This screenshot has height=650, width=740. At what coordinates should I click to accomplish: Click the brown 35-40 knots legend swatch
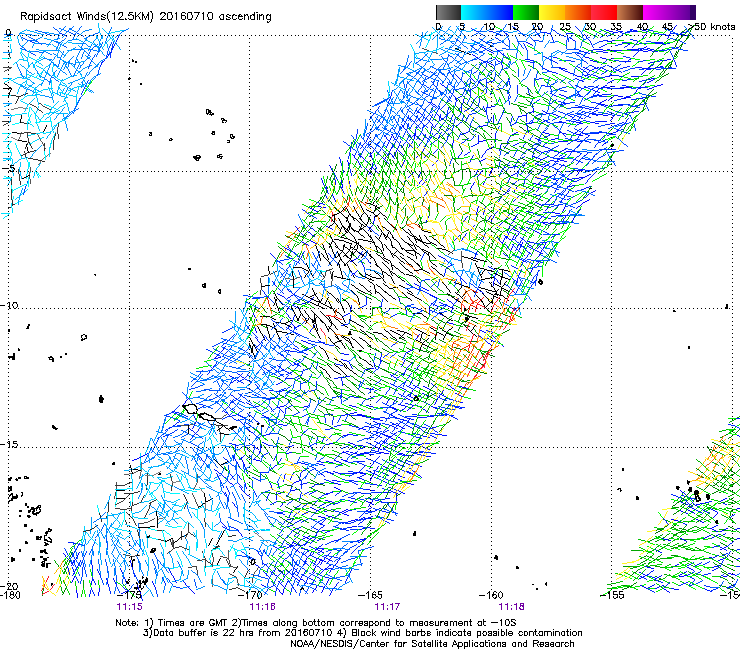630,12
